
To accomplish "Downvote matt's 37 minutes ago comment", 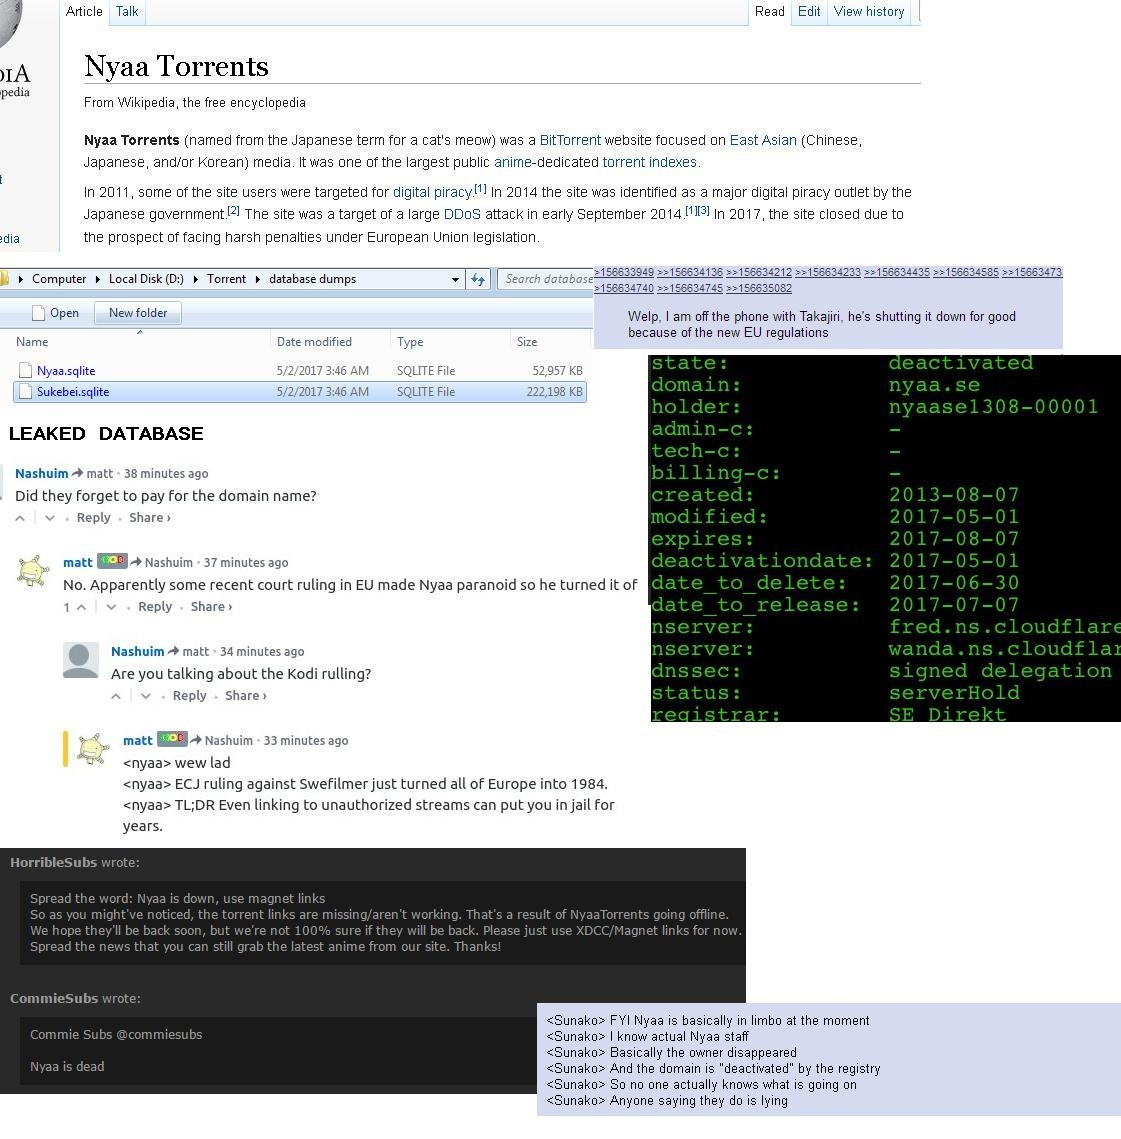I will click(x=111, y=607).
